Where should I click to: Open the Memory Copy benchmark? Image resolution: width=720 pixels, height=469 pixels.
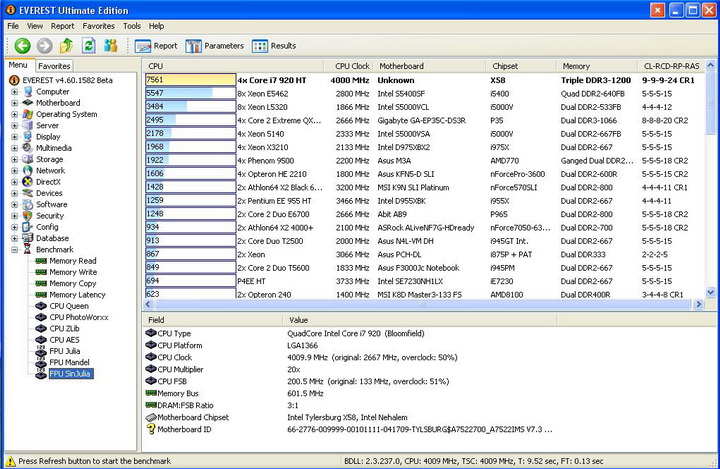click(73, 284)
